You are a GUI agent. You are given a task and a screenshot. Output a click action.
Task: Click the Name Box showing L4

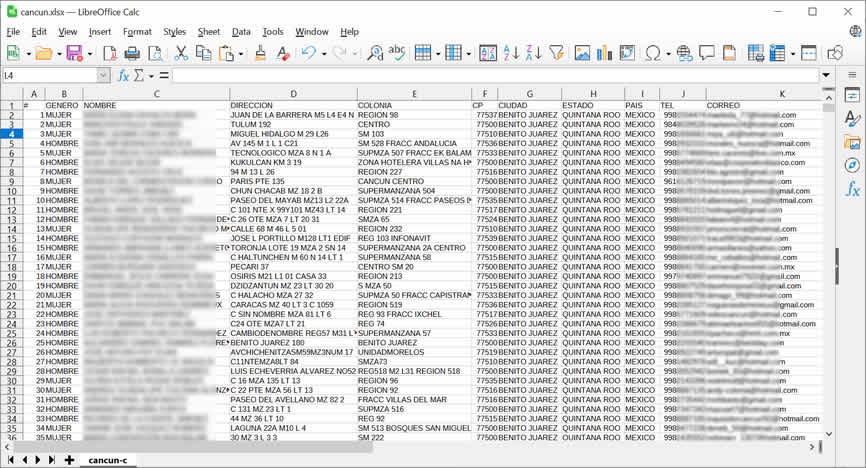click(x=50, y=75)
